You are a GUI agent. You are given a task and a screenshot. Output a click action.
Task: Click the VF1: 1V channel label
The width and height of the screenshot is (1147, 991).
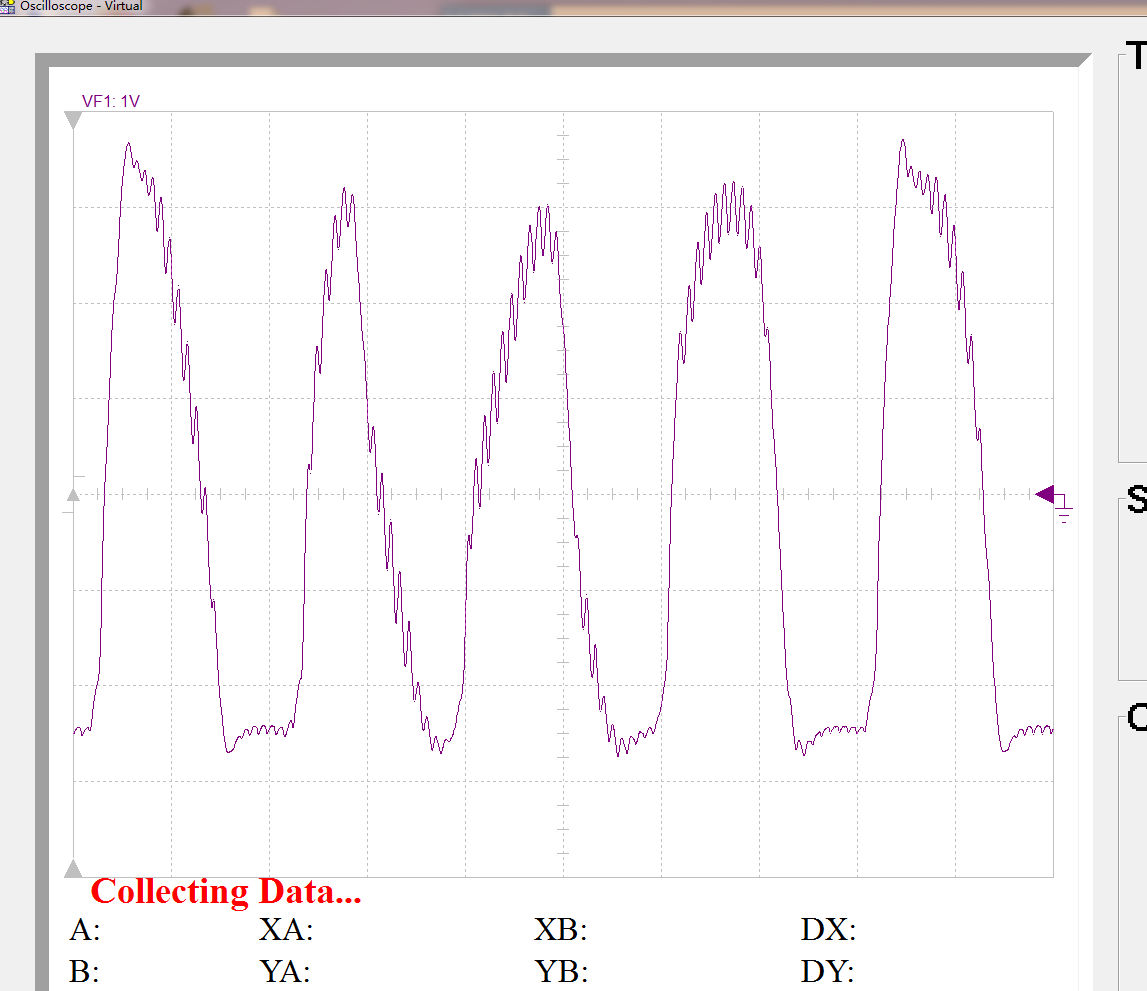[110, 101]
